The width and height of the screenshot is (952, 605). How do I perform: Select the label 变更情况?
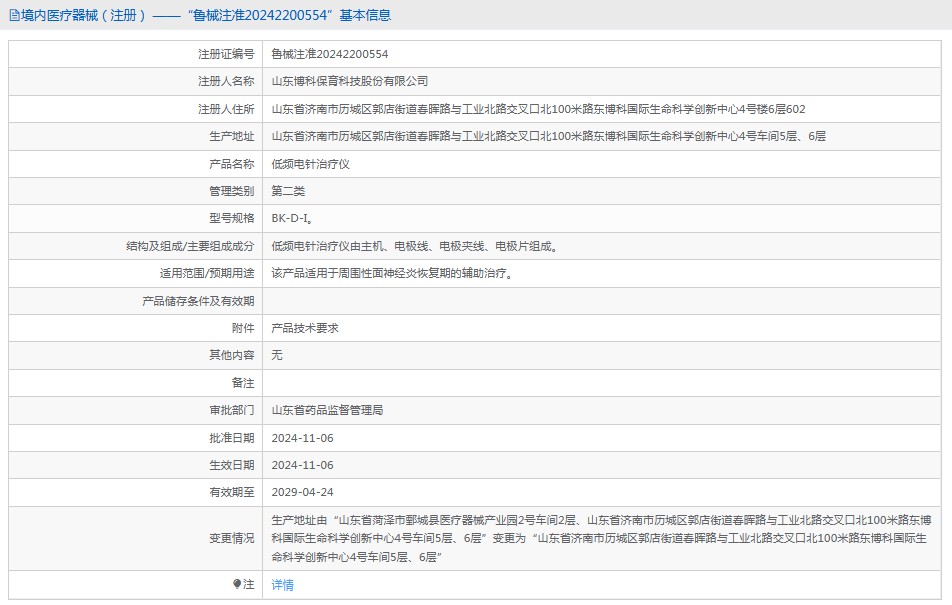(x=231, y=538)
